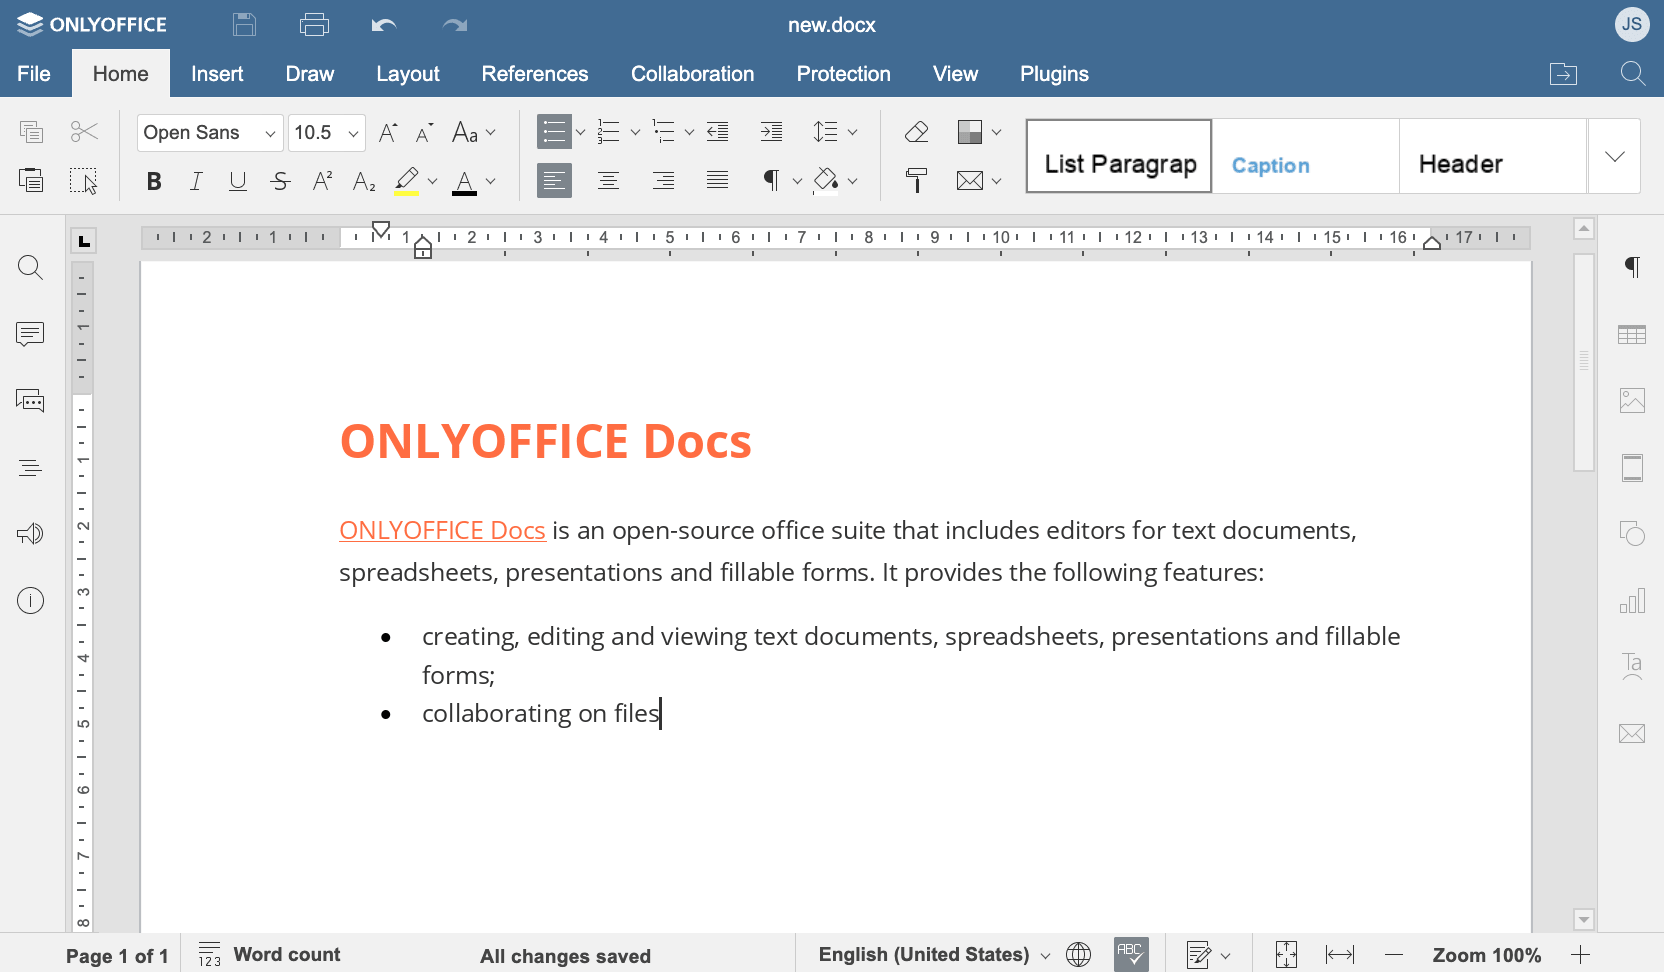Toggle the nonprinting characters display

(x=772, y=180)
